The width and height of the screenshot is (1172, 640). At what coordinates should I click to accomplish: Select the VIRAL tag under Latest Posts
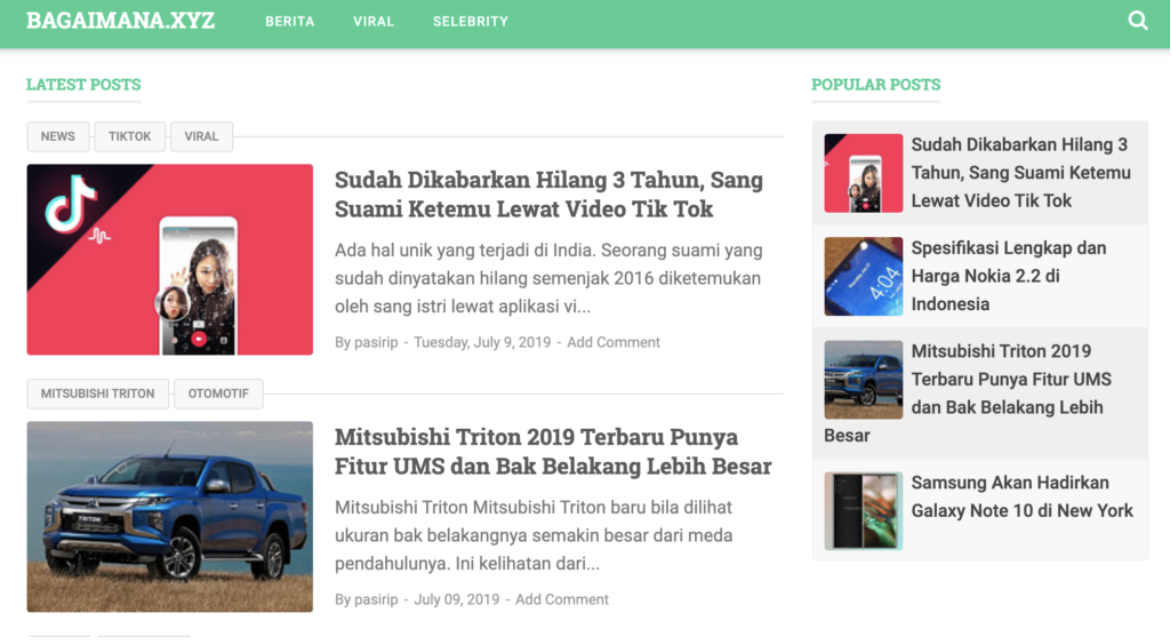(201, 136)
